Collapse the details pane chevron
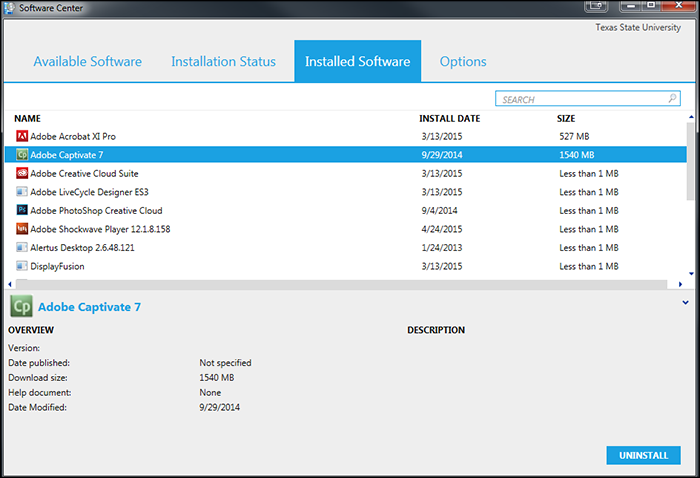The image size is (700, 478). point(685,301)
